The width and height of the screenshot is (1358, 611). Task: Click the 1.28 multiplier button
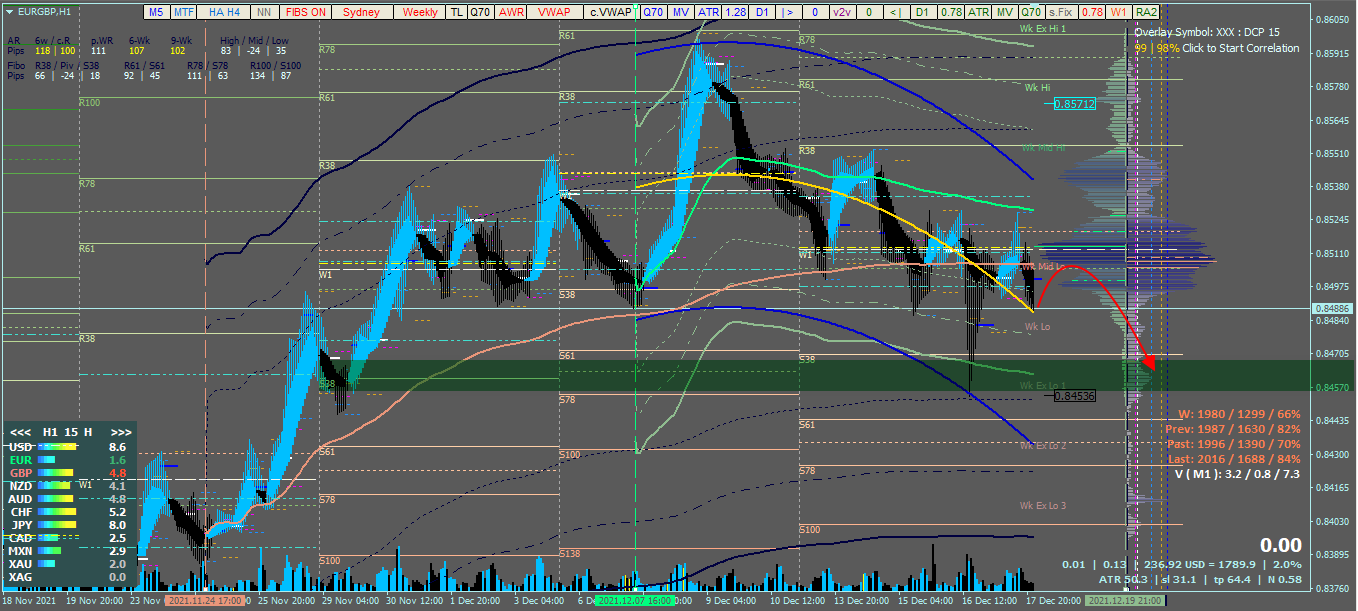pos(735,12)
